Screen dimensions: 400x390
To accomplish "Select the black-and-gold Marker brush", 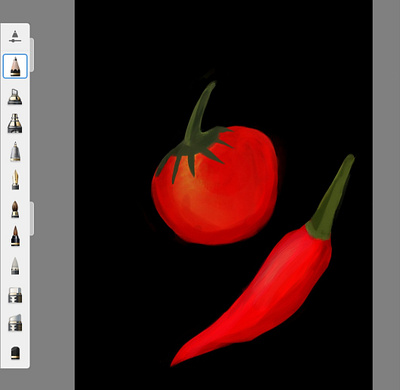I will coord(15,123).
